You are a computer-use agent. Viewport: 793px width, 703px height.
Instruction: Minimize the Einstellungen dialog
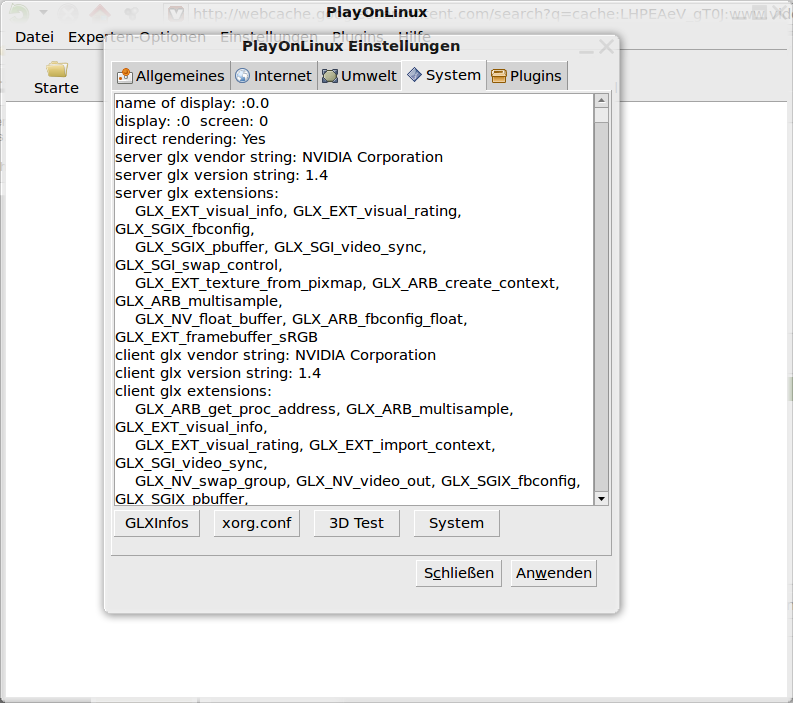pyautogui.click(x=586, y=51)
